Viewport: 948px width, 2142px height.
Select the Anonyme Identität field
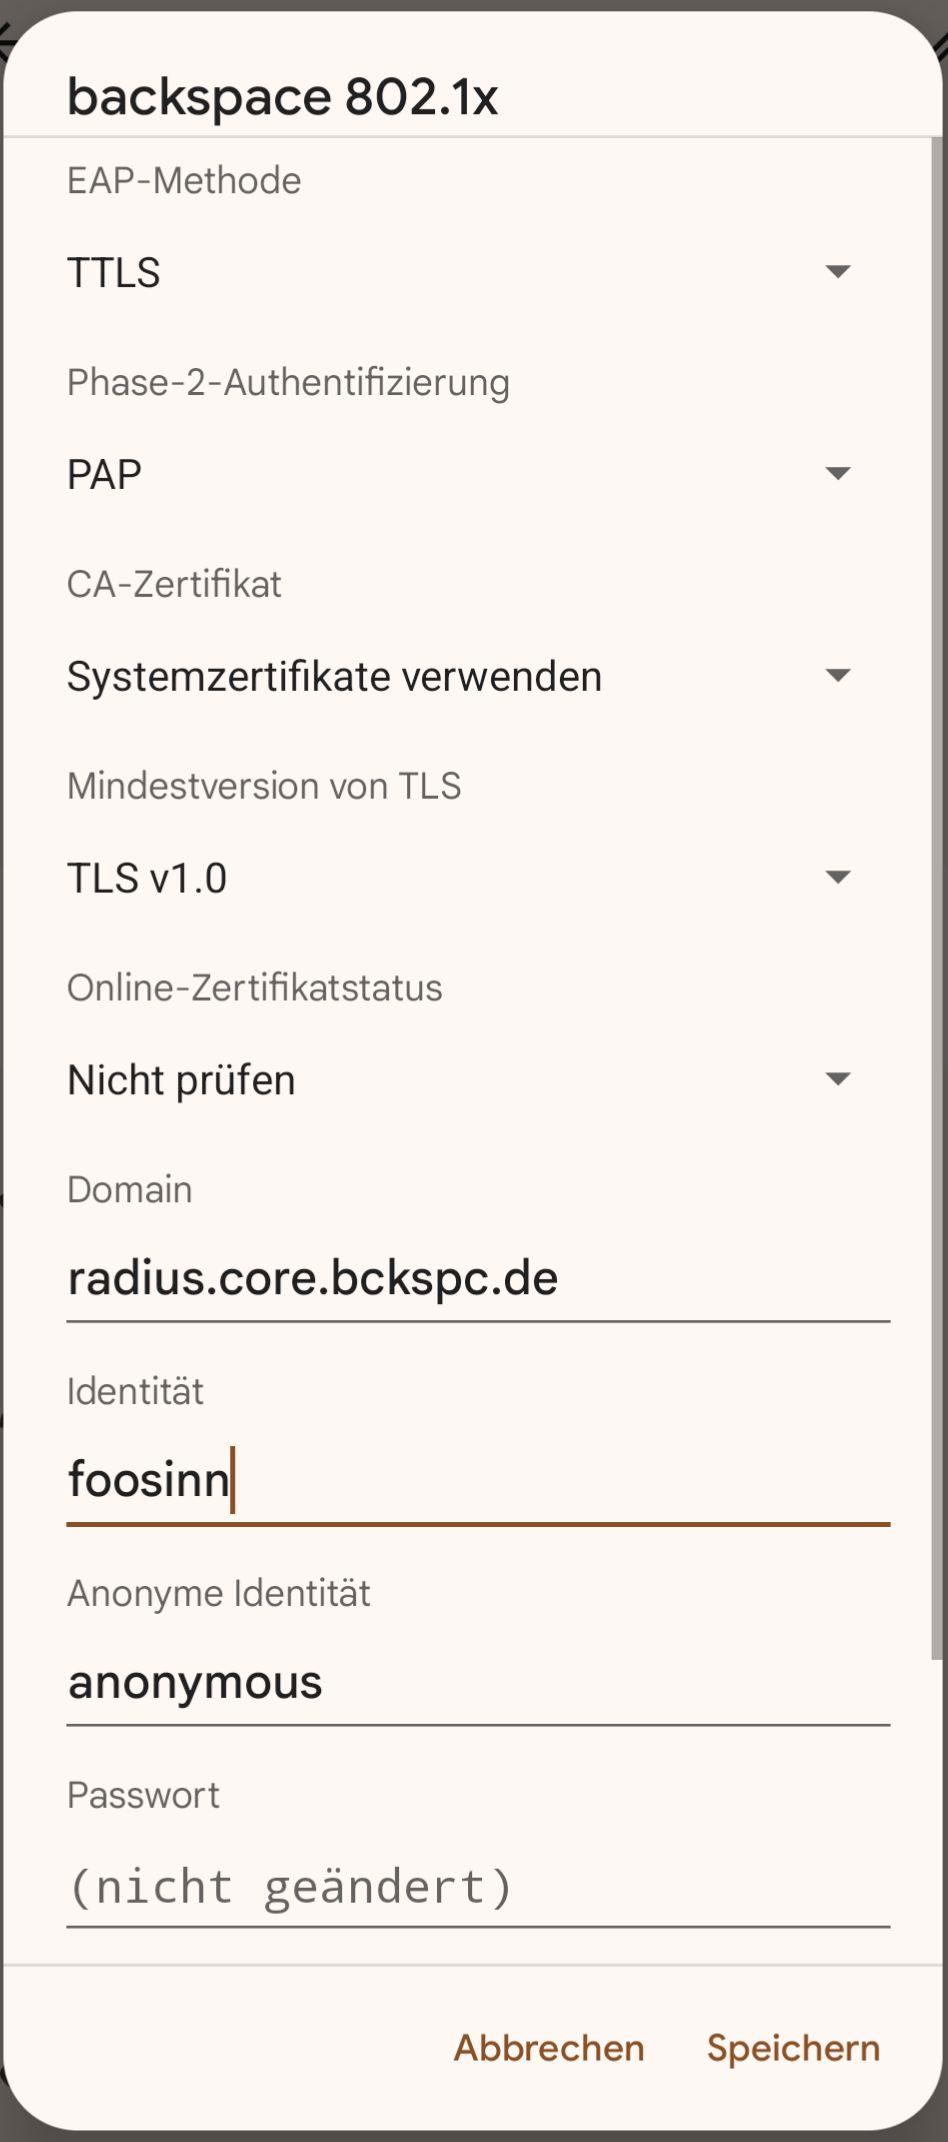478,1683
